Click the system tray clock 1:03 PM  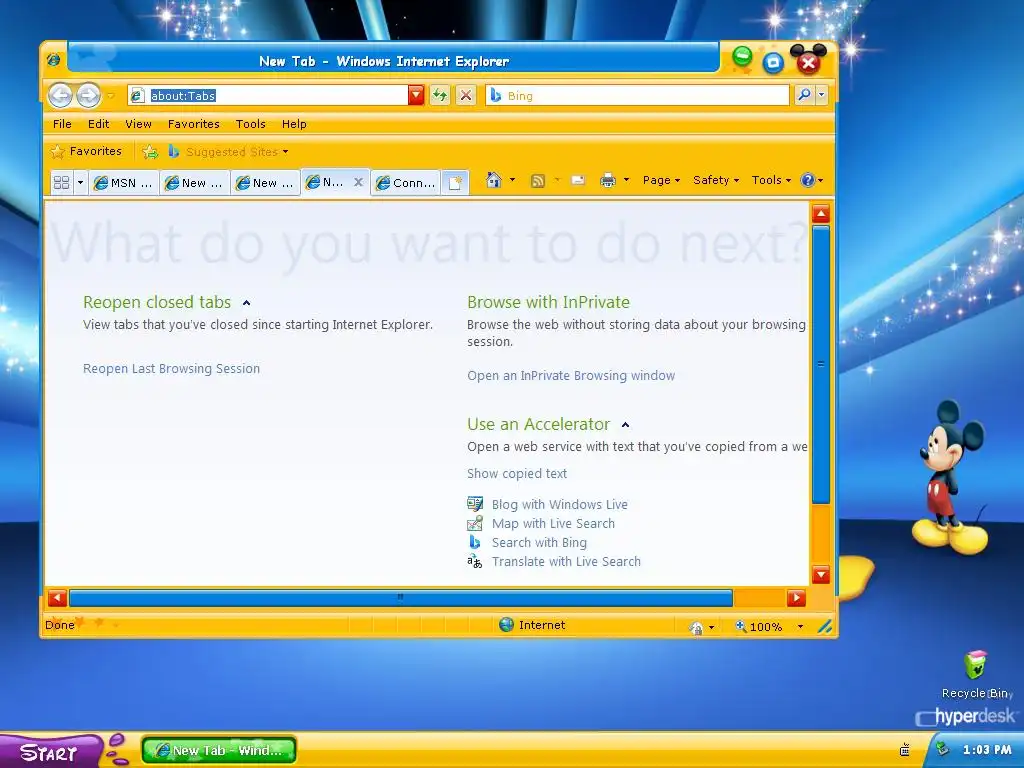click(987, 750)
